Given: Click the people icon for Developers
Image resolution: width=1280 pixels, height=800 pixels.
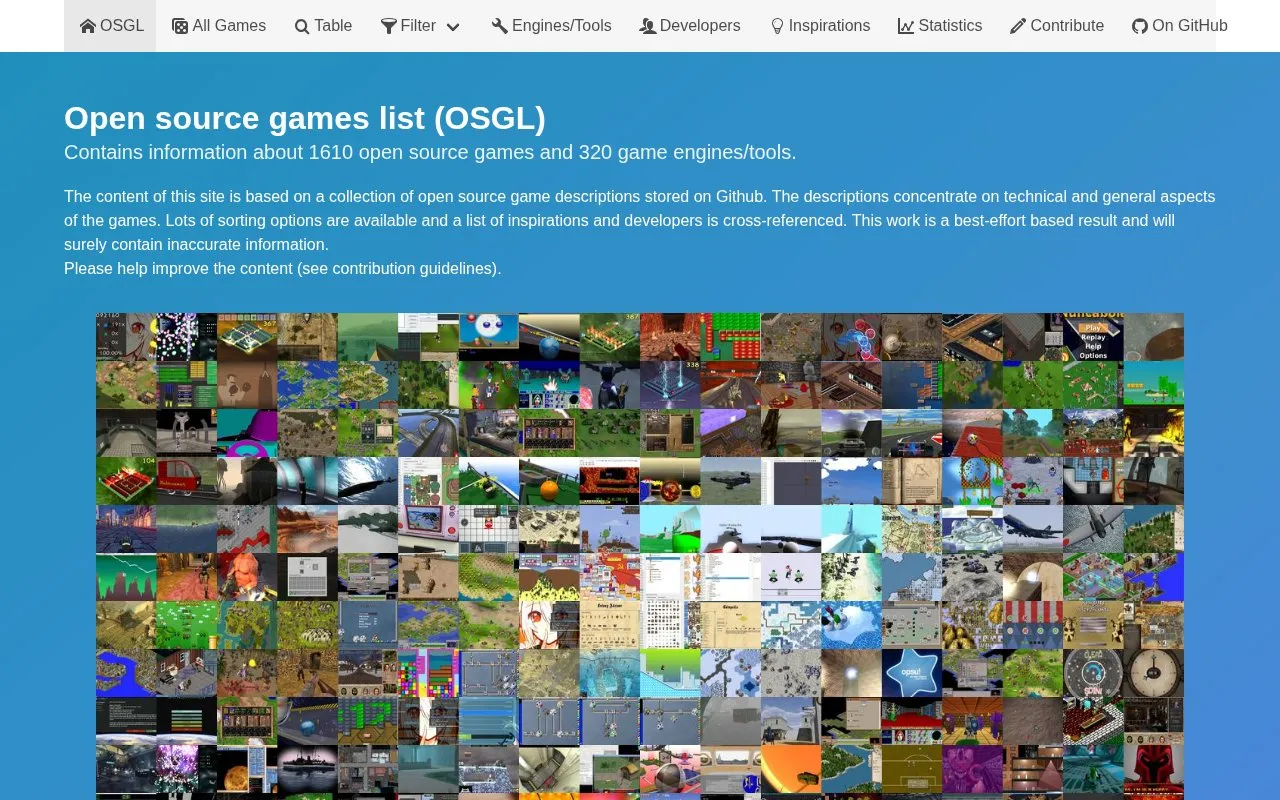Looking at the screenshot, I should [x=648, y=26].
